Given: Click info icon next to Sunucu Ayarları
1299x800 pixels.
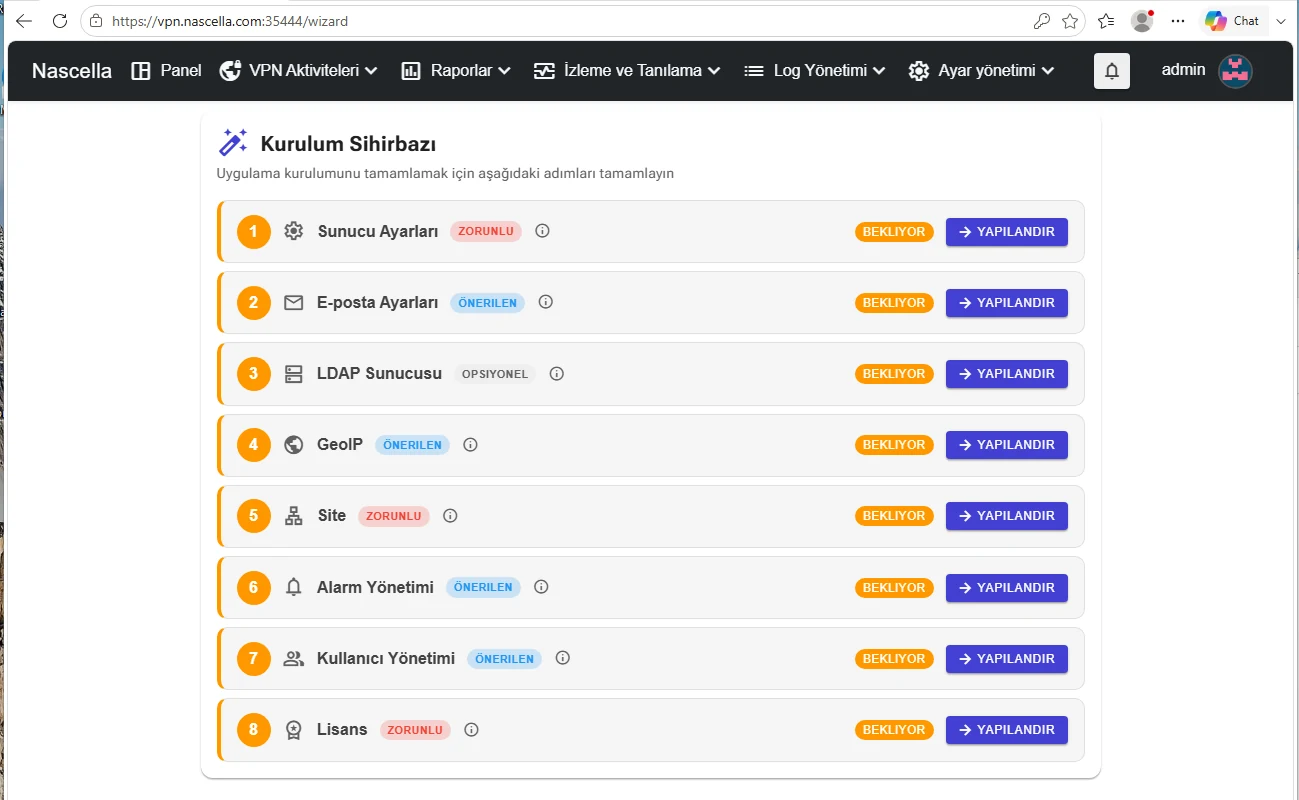Looking at the screenshot, I should [x=543, y=231].
